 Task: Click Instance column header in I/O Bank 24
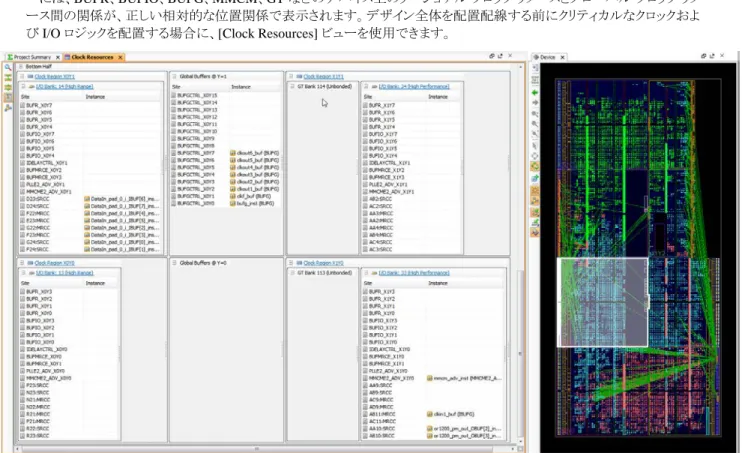point(443,97)
